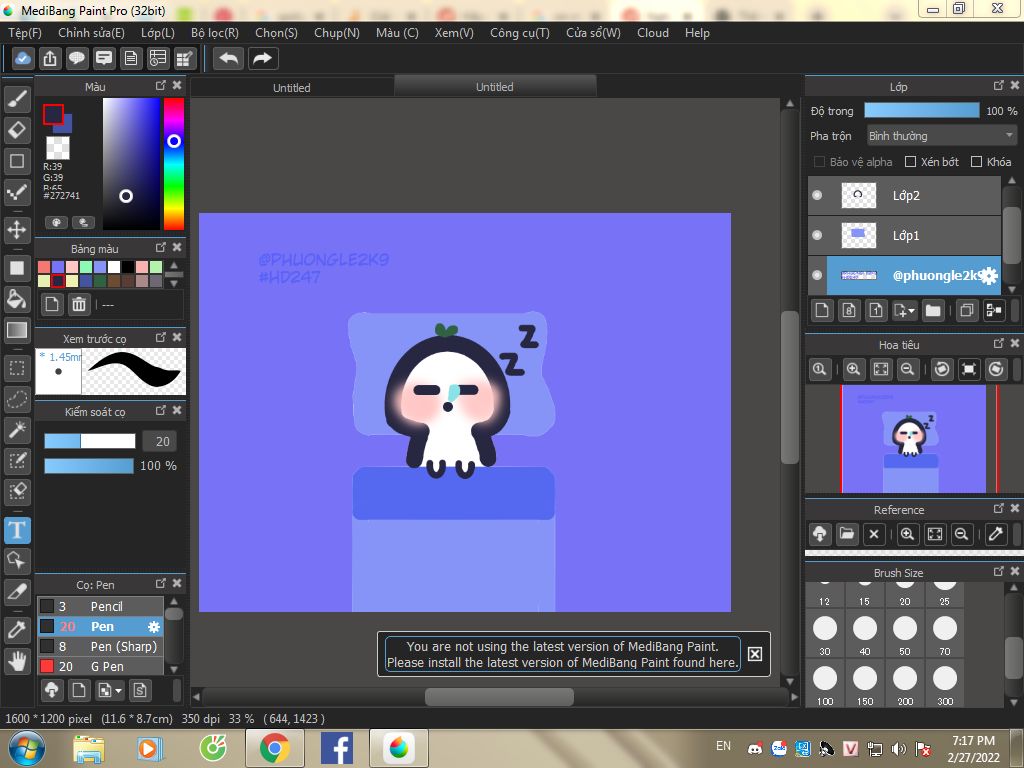Select the rectangular Select tool
The width and height of the screenshot is (1024, 768).
(17, 368)
